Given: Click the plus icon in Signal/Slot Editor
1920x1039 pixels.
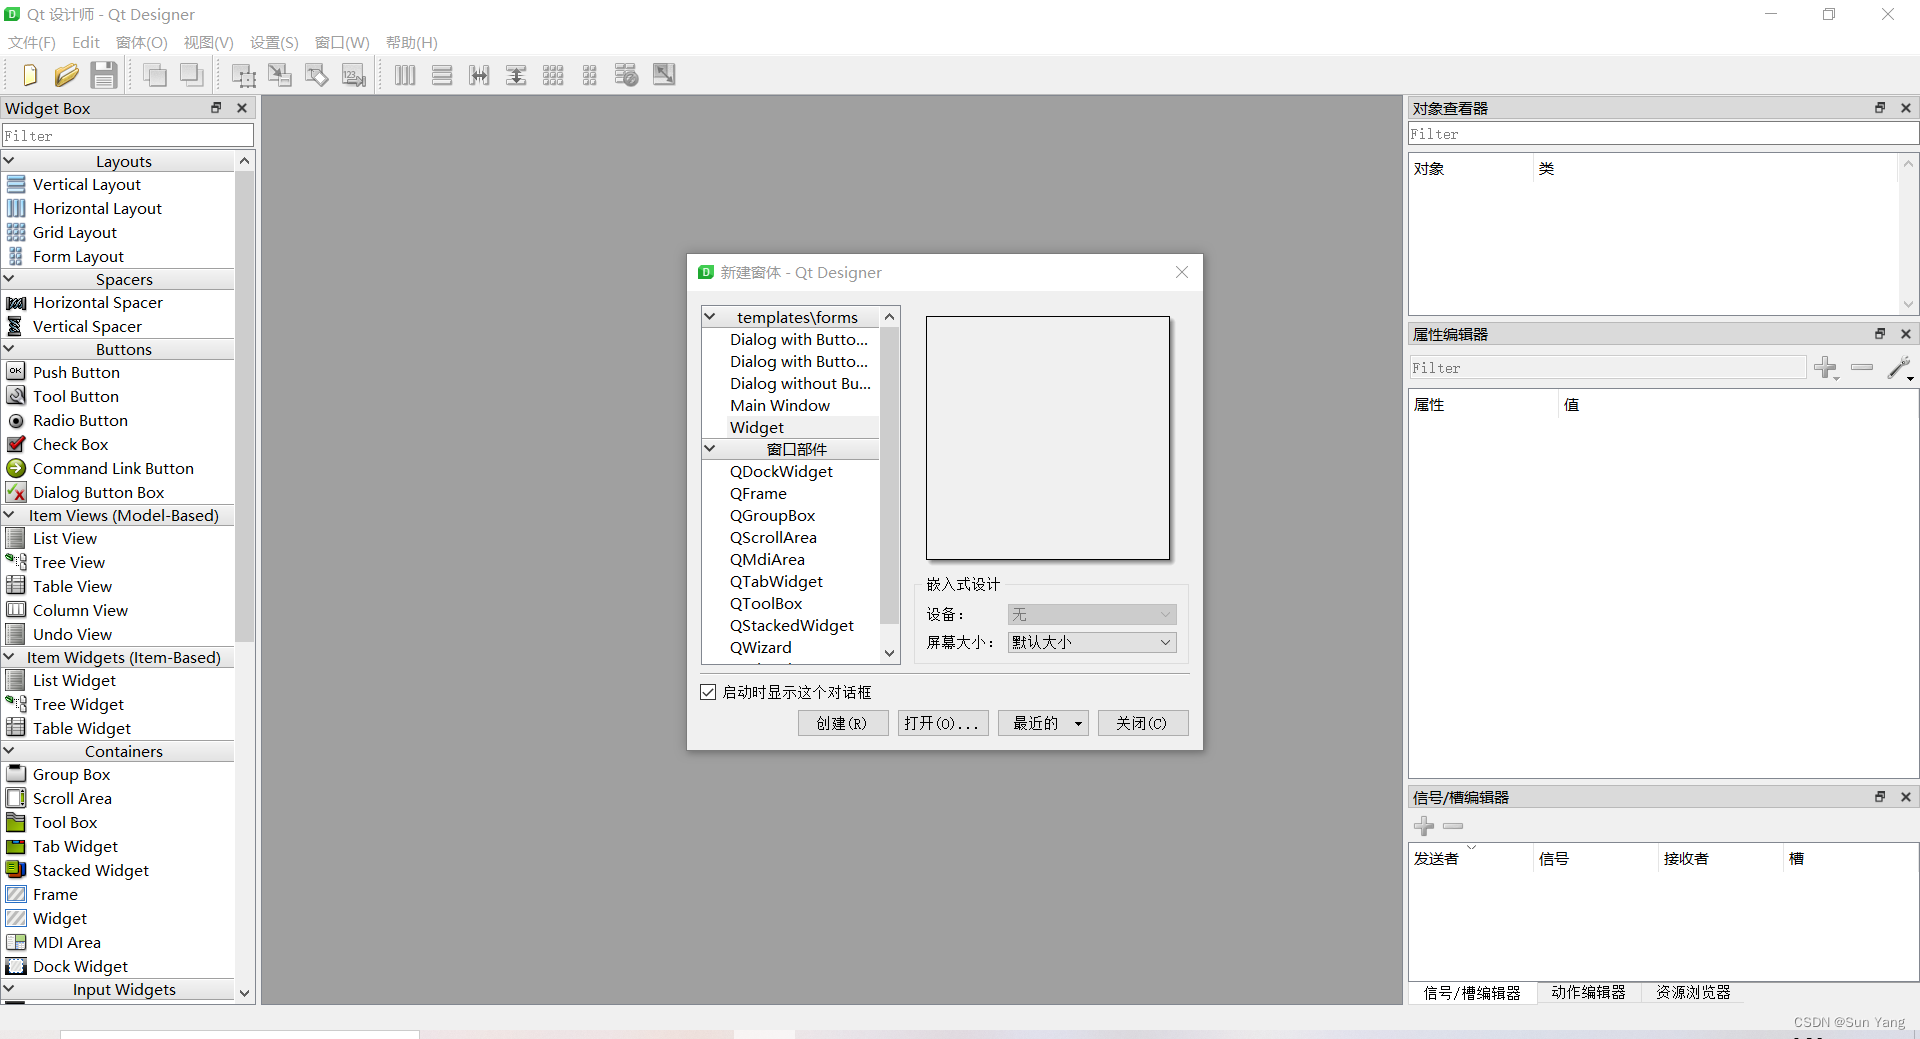Looking at the screenshot, I should [x=1424, y=826].
